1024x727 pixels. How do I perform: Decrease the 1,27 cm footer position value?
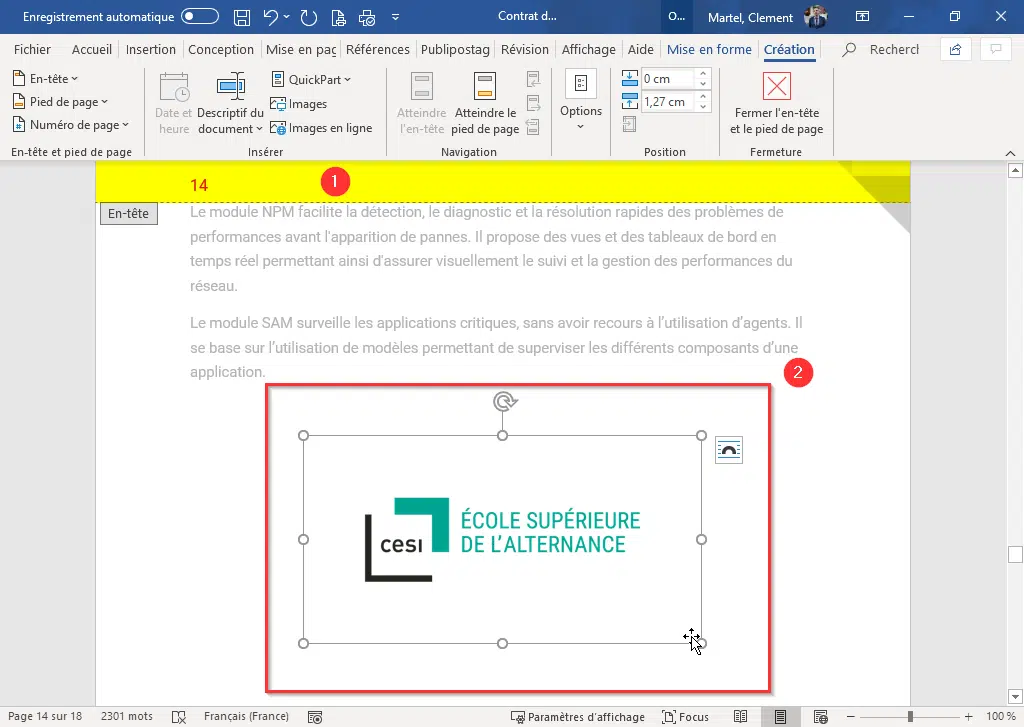coord(703,106)
